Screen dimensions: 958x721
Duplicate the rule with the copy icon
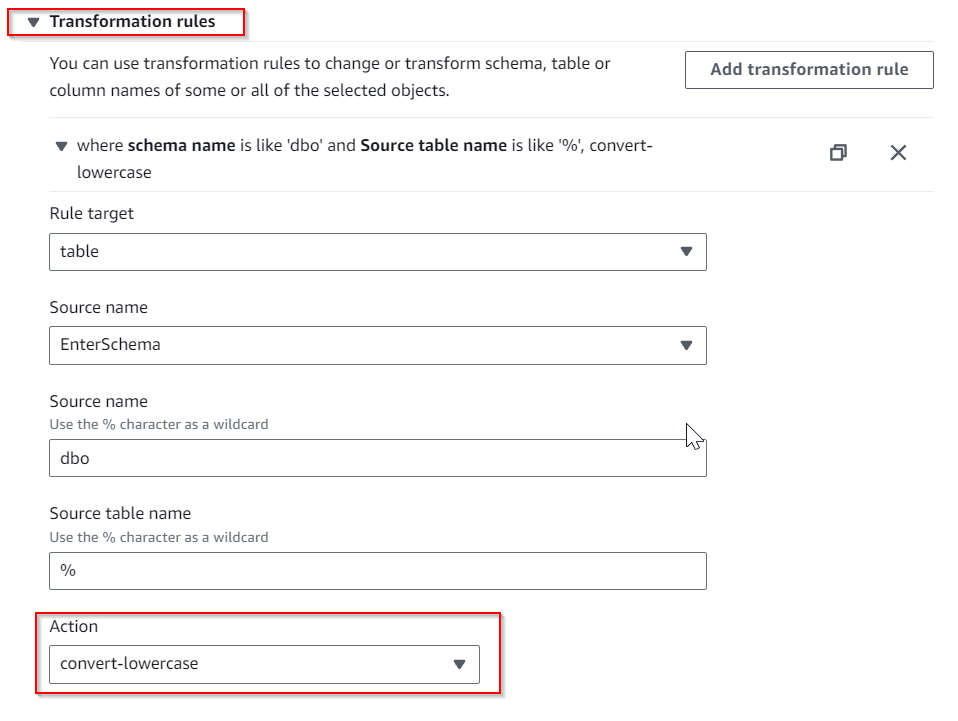pos(838,152)
